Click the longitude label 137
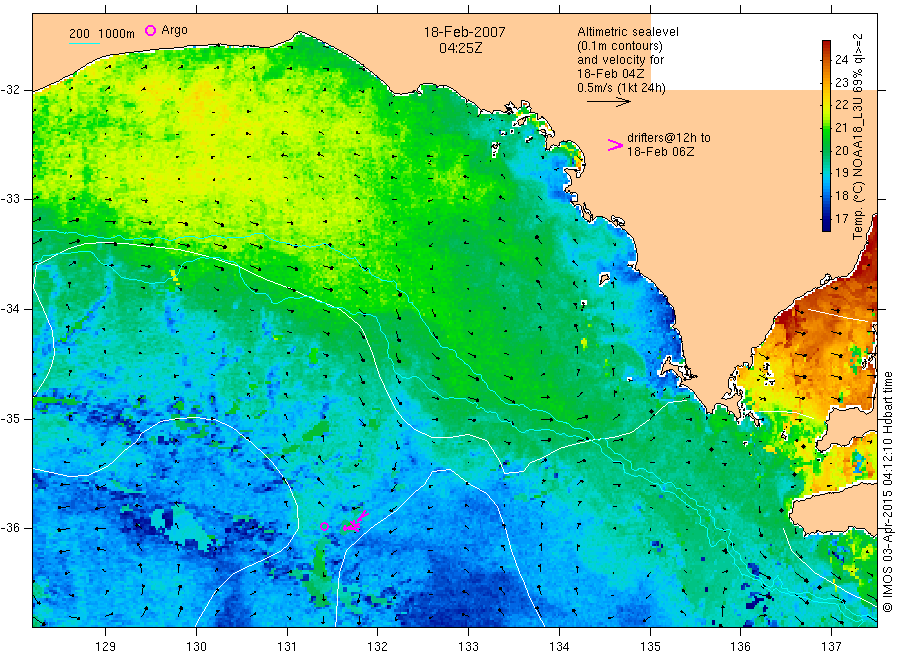 831,647
